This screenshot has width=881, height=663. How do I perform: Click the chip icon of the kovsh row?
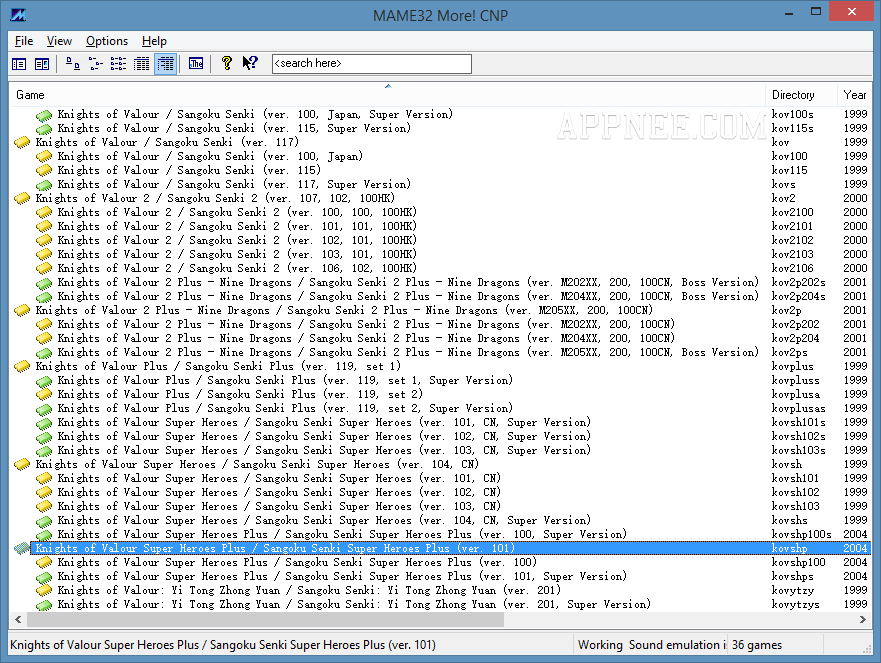22,465
